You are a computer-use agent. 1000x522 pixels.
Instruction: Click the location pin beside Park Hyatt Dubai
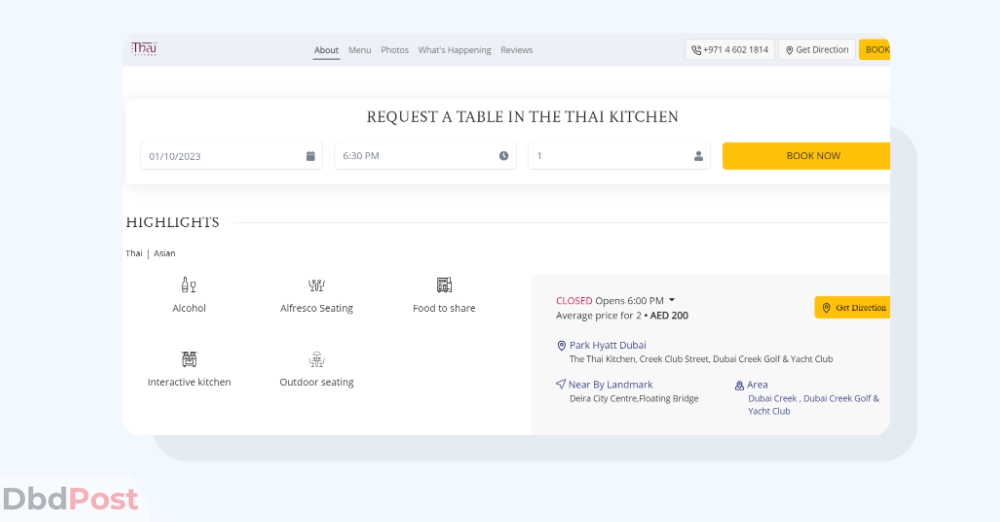click(x=562, y=346)
